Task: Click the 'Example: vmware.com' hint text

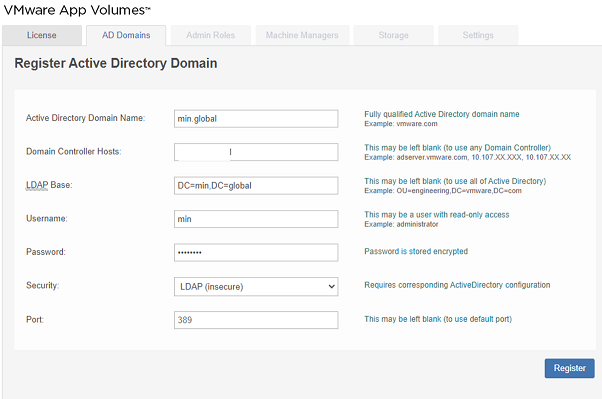Action: click(x=401, y=124)
